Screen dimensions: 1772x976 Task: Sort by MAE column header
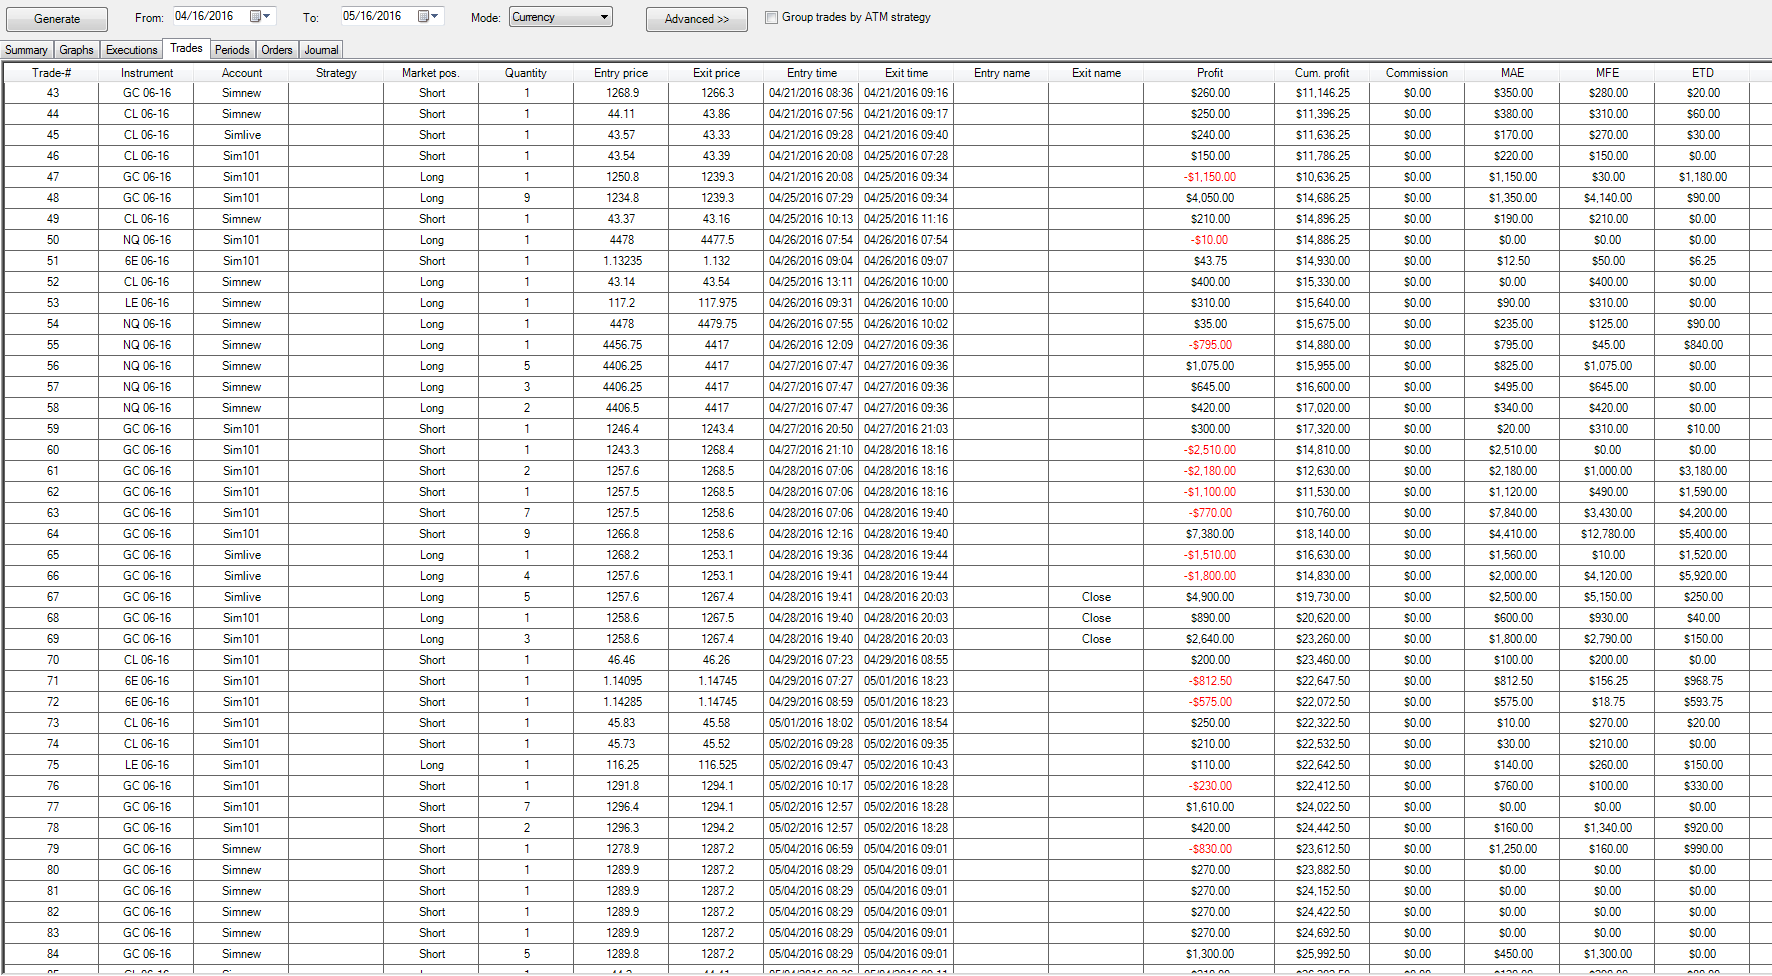point(1512,73)
